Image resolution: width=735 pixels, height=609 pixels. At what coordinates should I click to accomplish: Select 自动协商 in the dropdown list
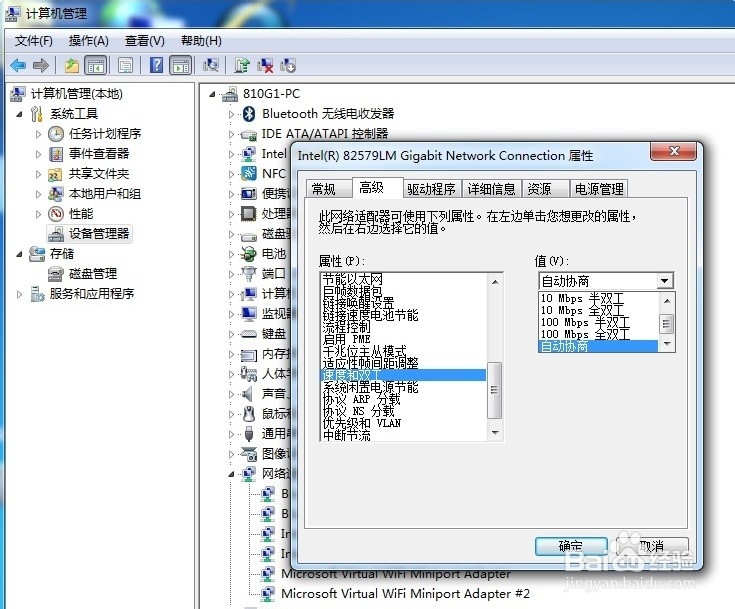pos(598,346)
